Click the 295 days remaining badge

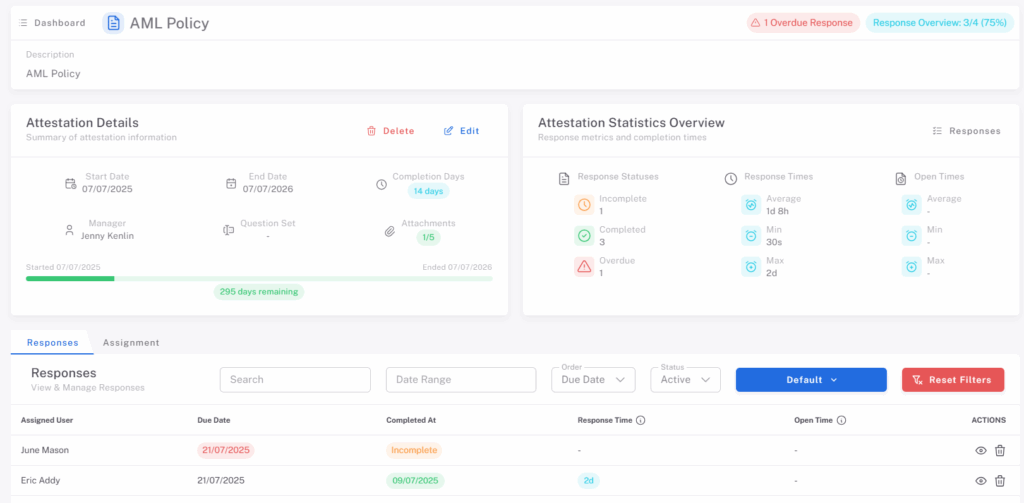[259, 291]
